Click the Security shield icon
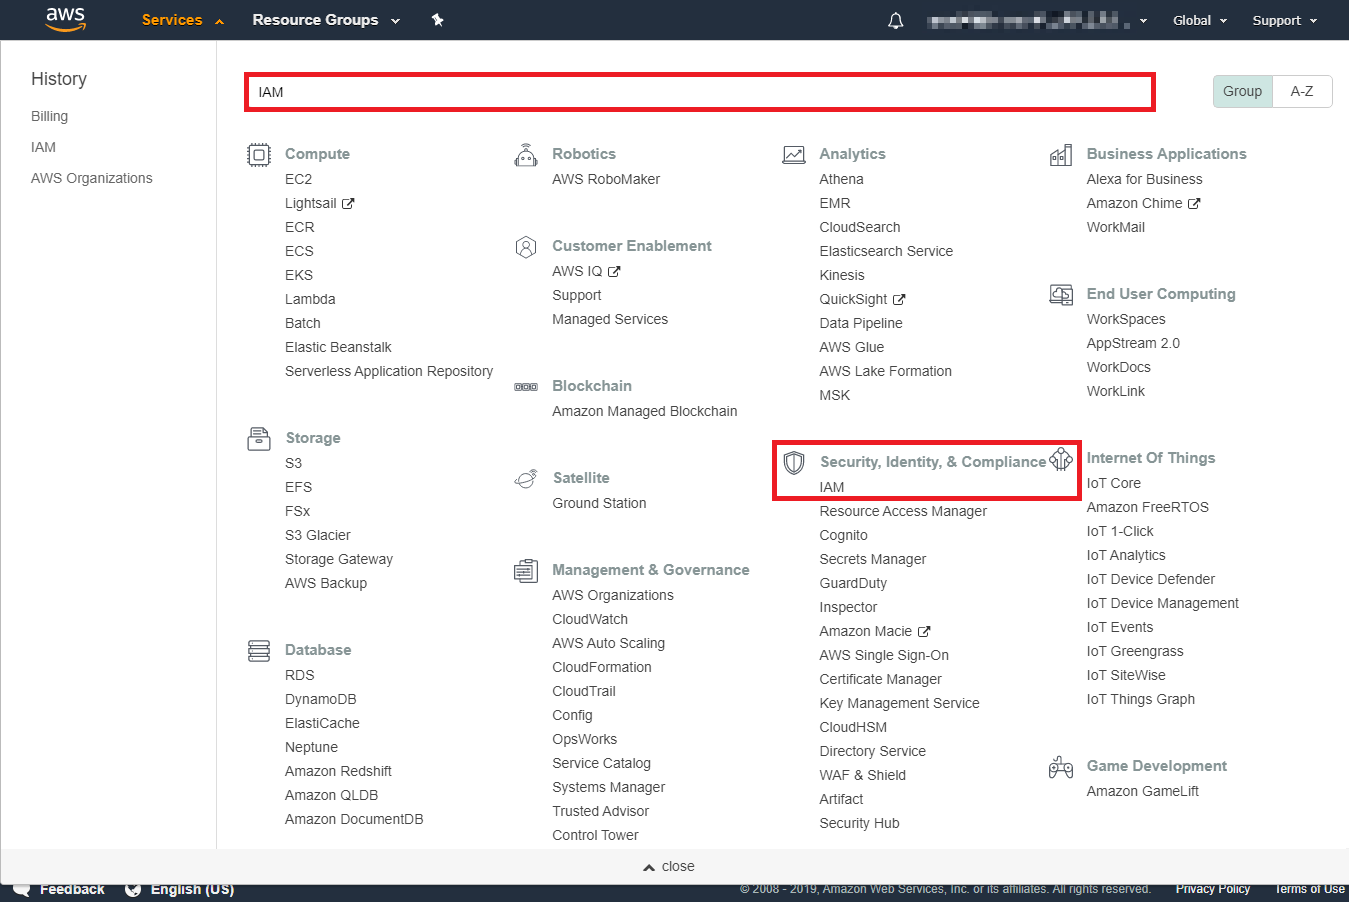This screenshot has height=902, width=1349. pyautogui.click(x=794, y=462)
